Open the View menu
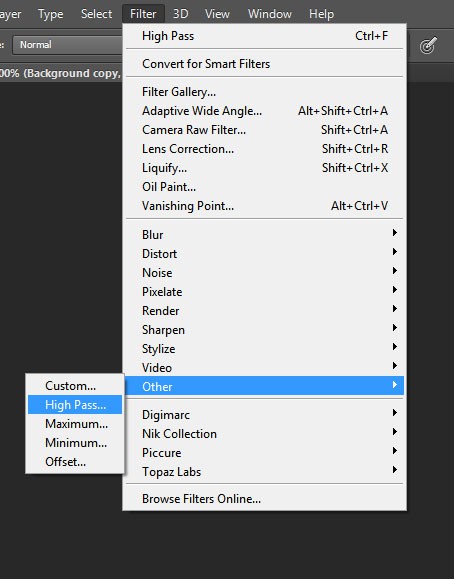Screen dimensions: 454x579 [217, 14]
